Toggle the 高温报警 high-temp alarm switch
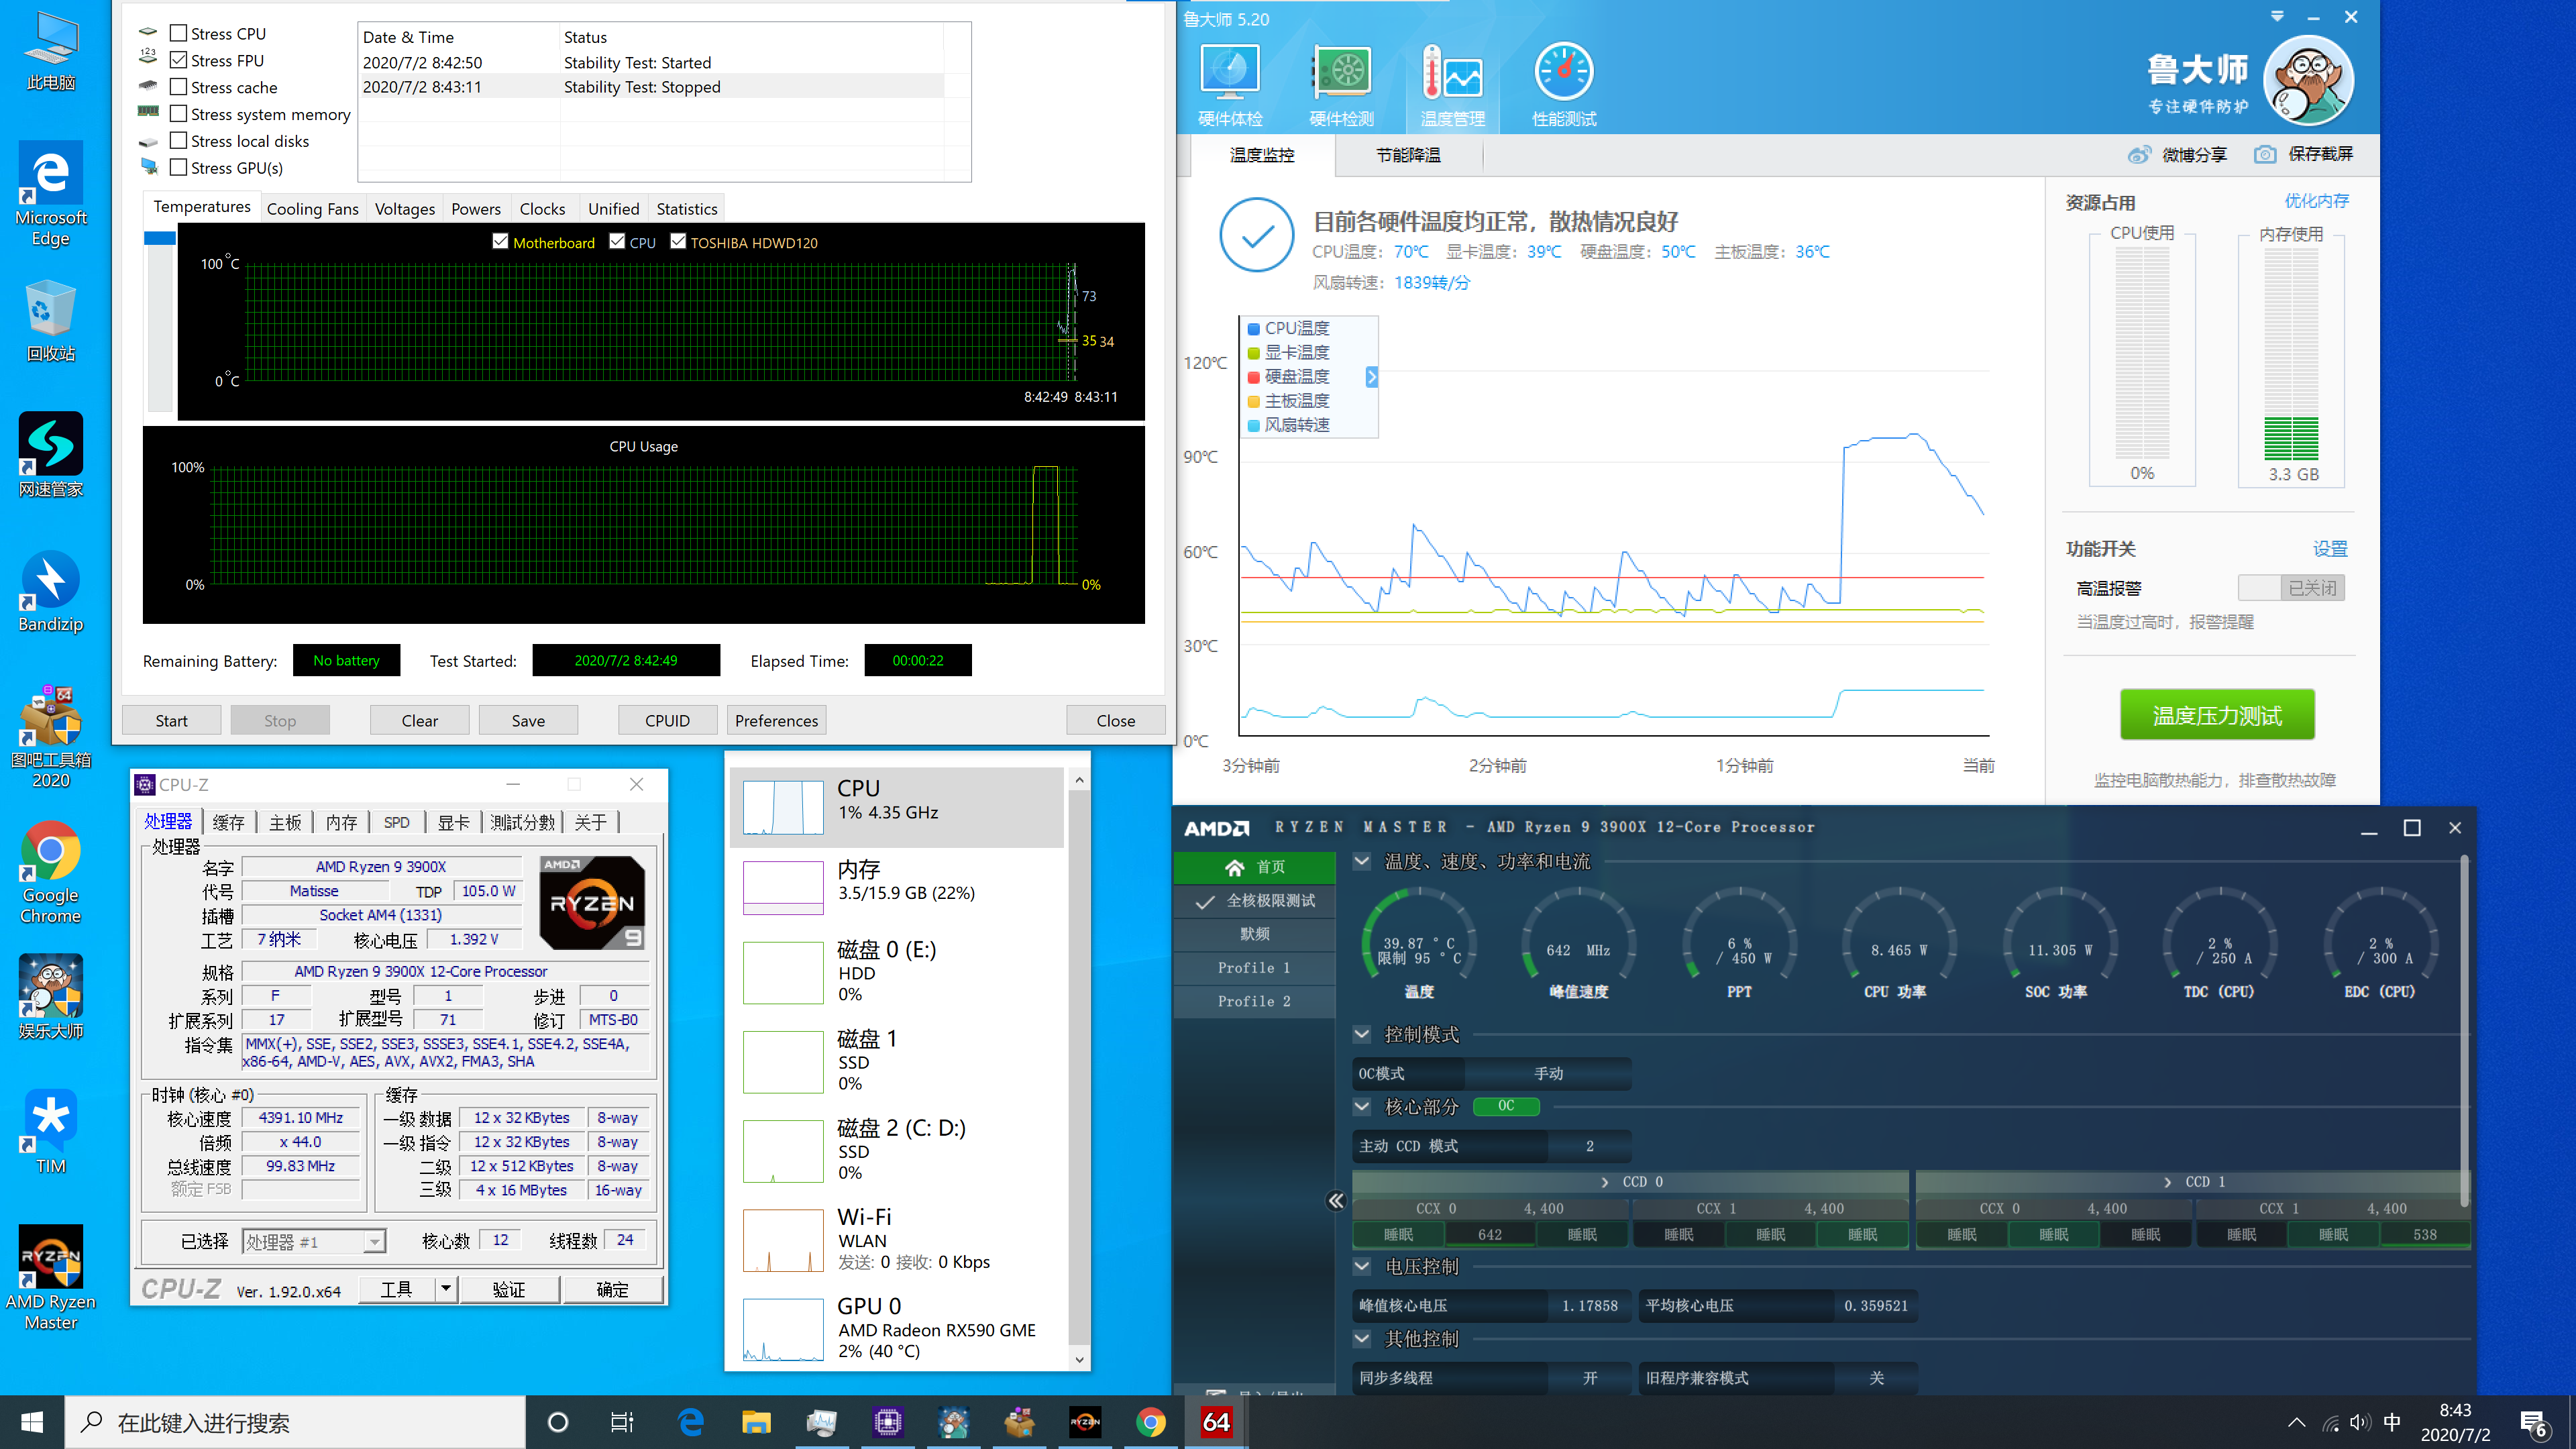The image size is (2576, 1449). 2291,588
